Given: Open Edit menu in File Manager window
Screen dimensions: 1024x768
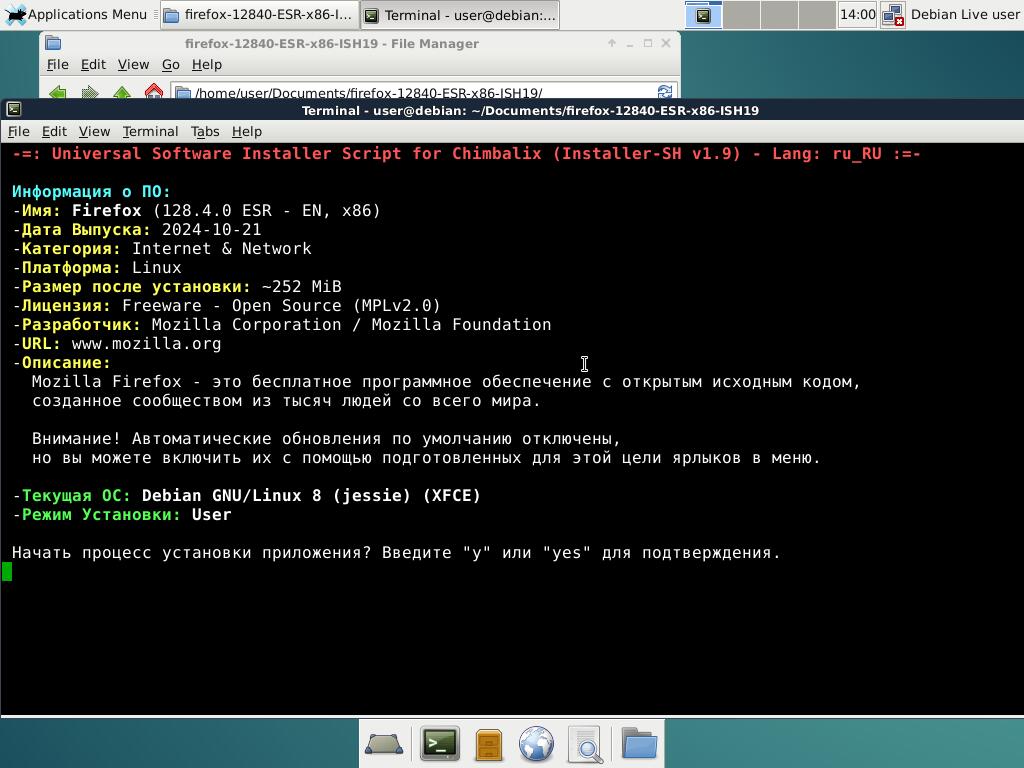Looking at the screenshot, I should (x=93, y=65).
